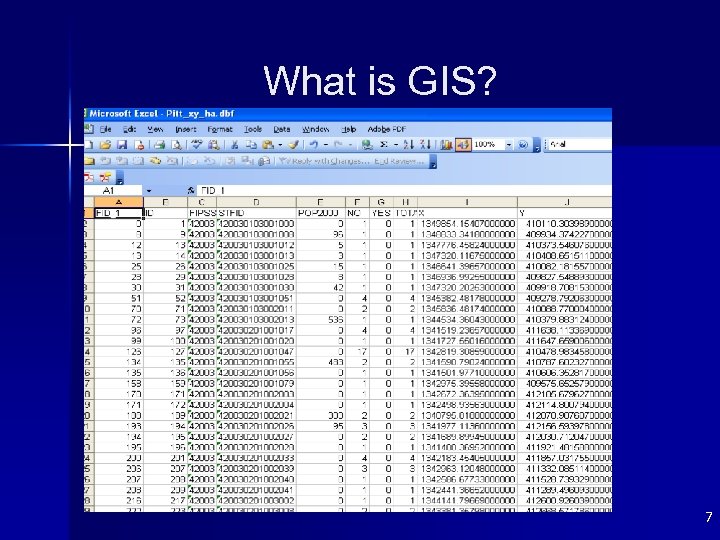Paste using the clipboard icon

(x=268, y=145)
